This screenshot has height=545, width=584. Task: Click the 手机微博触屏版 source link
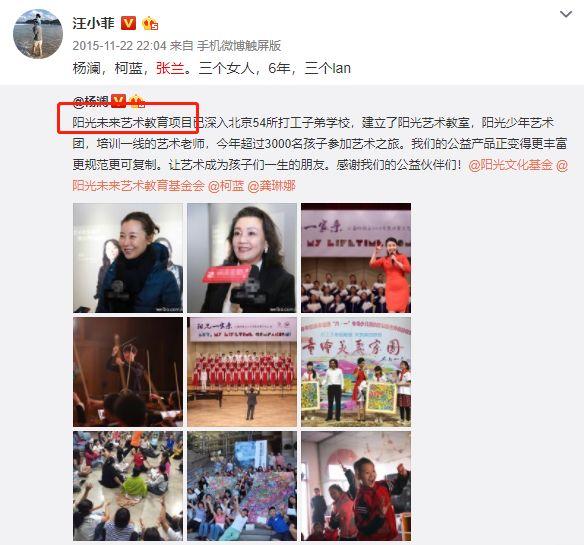[239, 46]
